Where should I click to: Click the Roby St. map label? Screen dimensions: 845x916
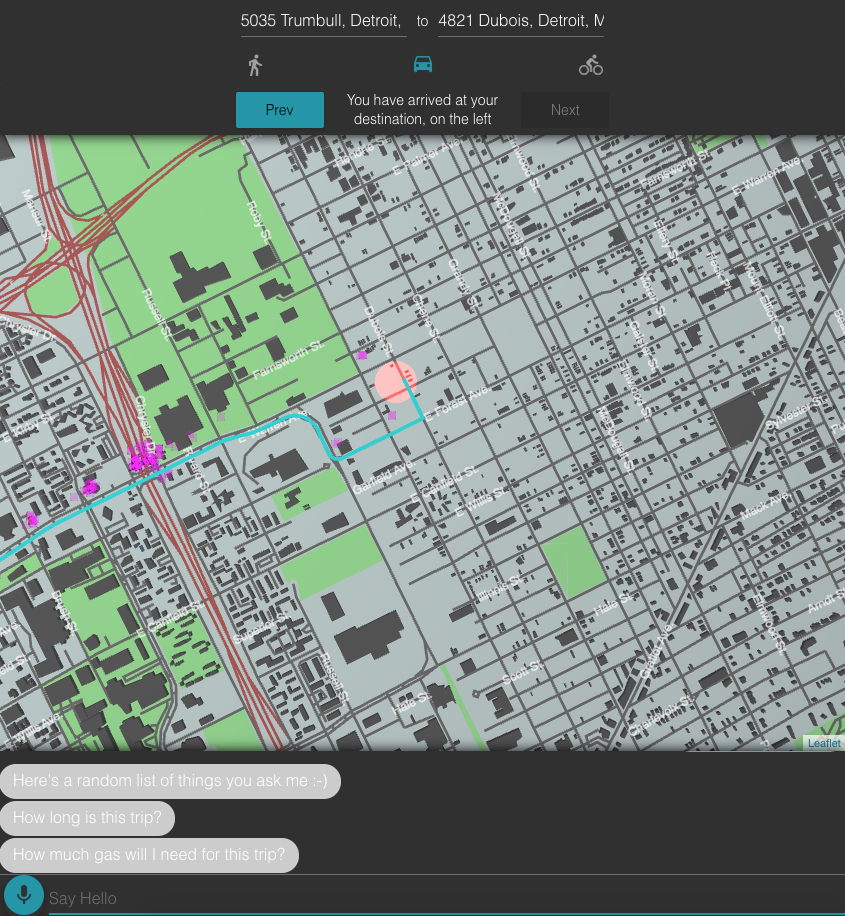pos(259,222)
